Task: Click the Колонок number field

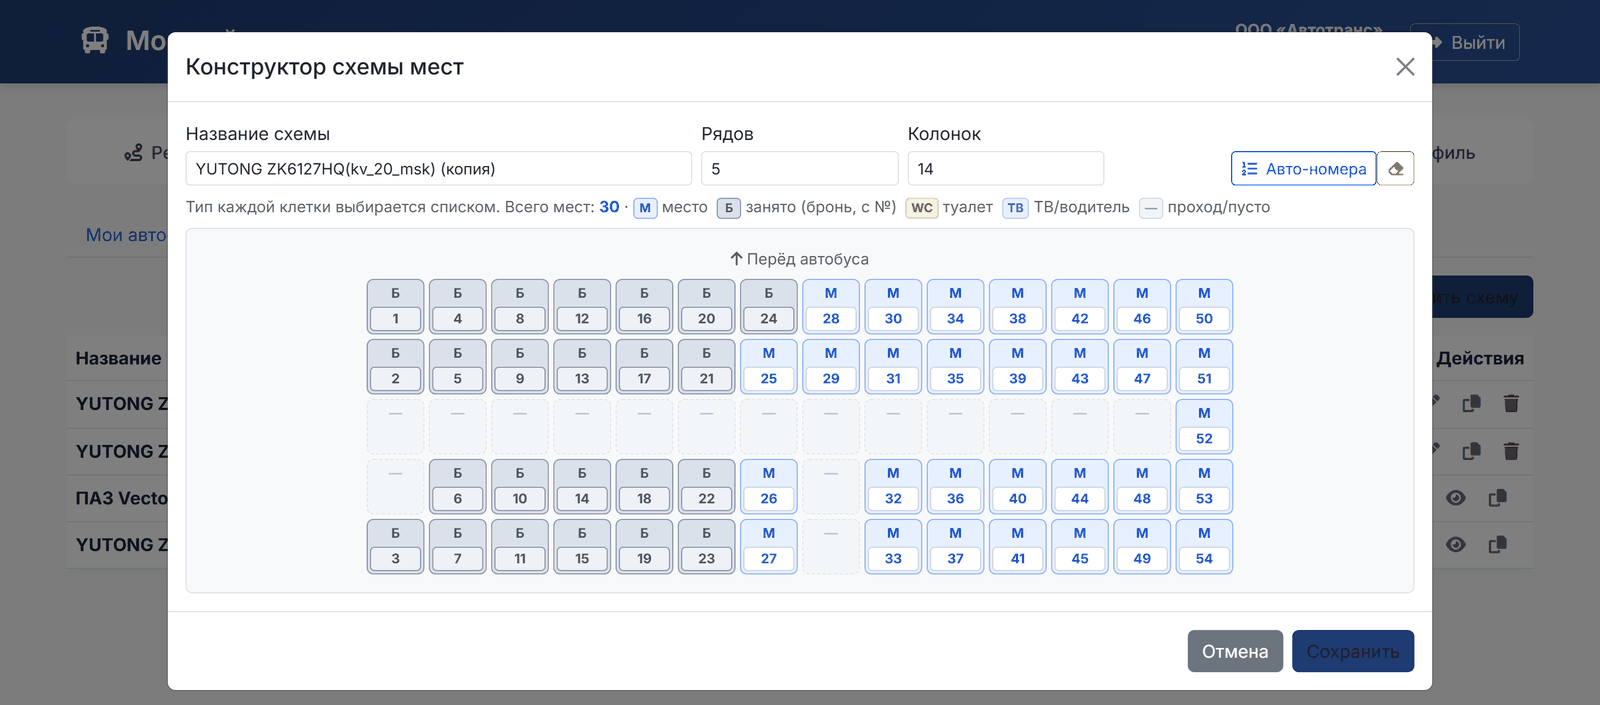Action: [x=1005, y=168]
